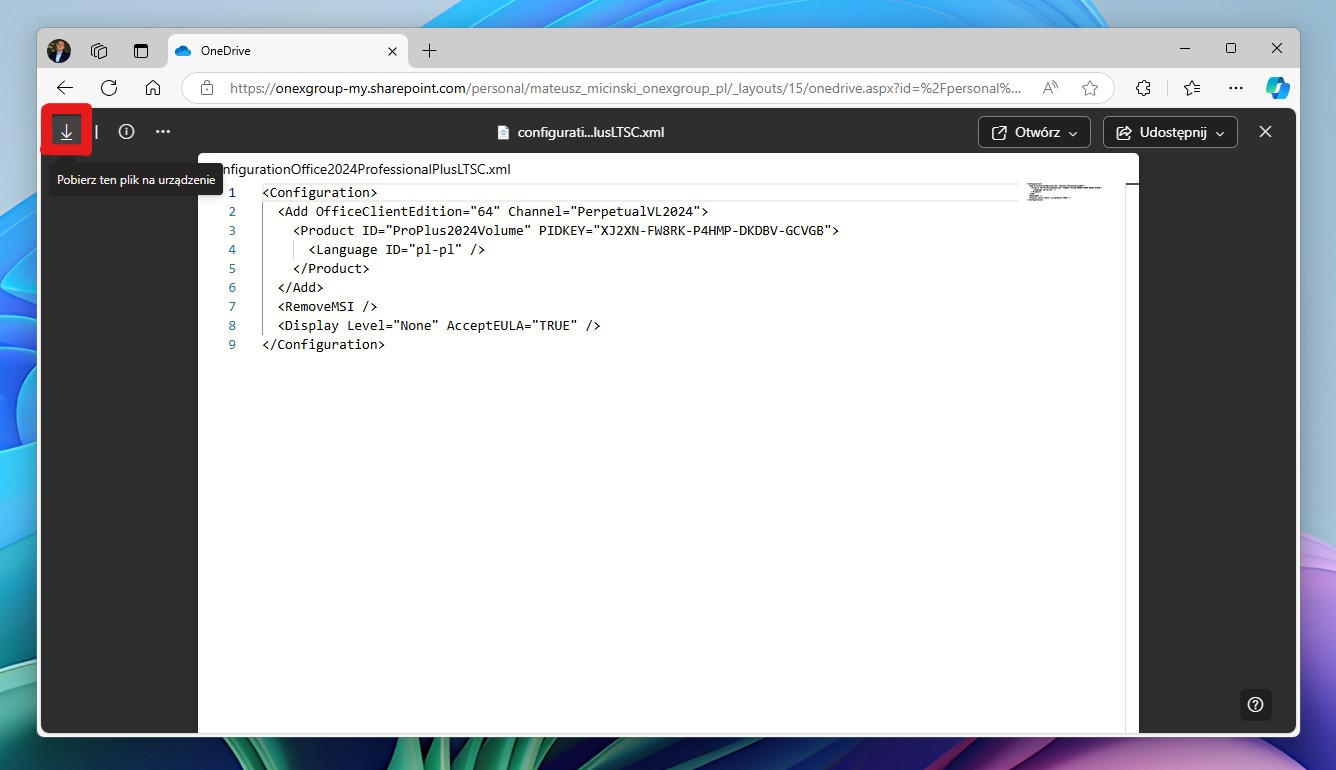This screenshot has height=770, width=1336.
Task: Open the Udostępnij share dropdown
Action: 1170,132
